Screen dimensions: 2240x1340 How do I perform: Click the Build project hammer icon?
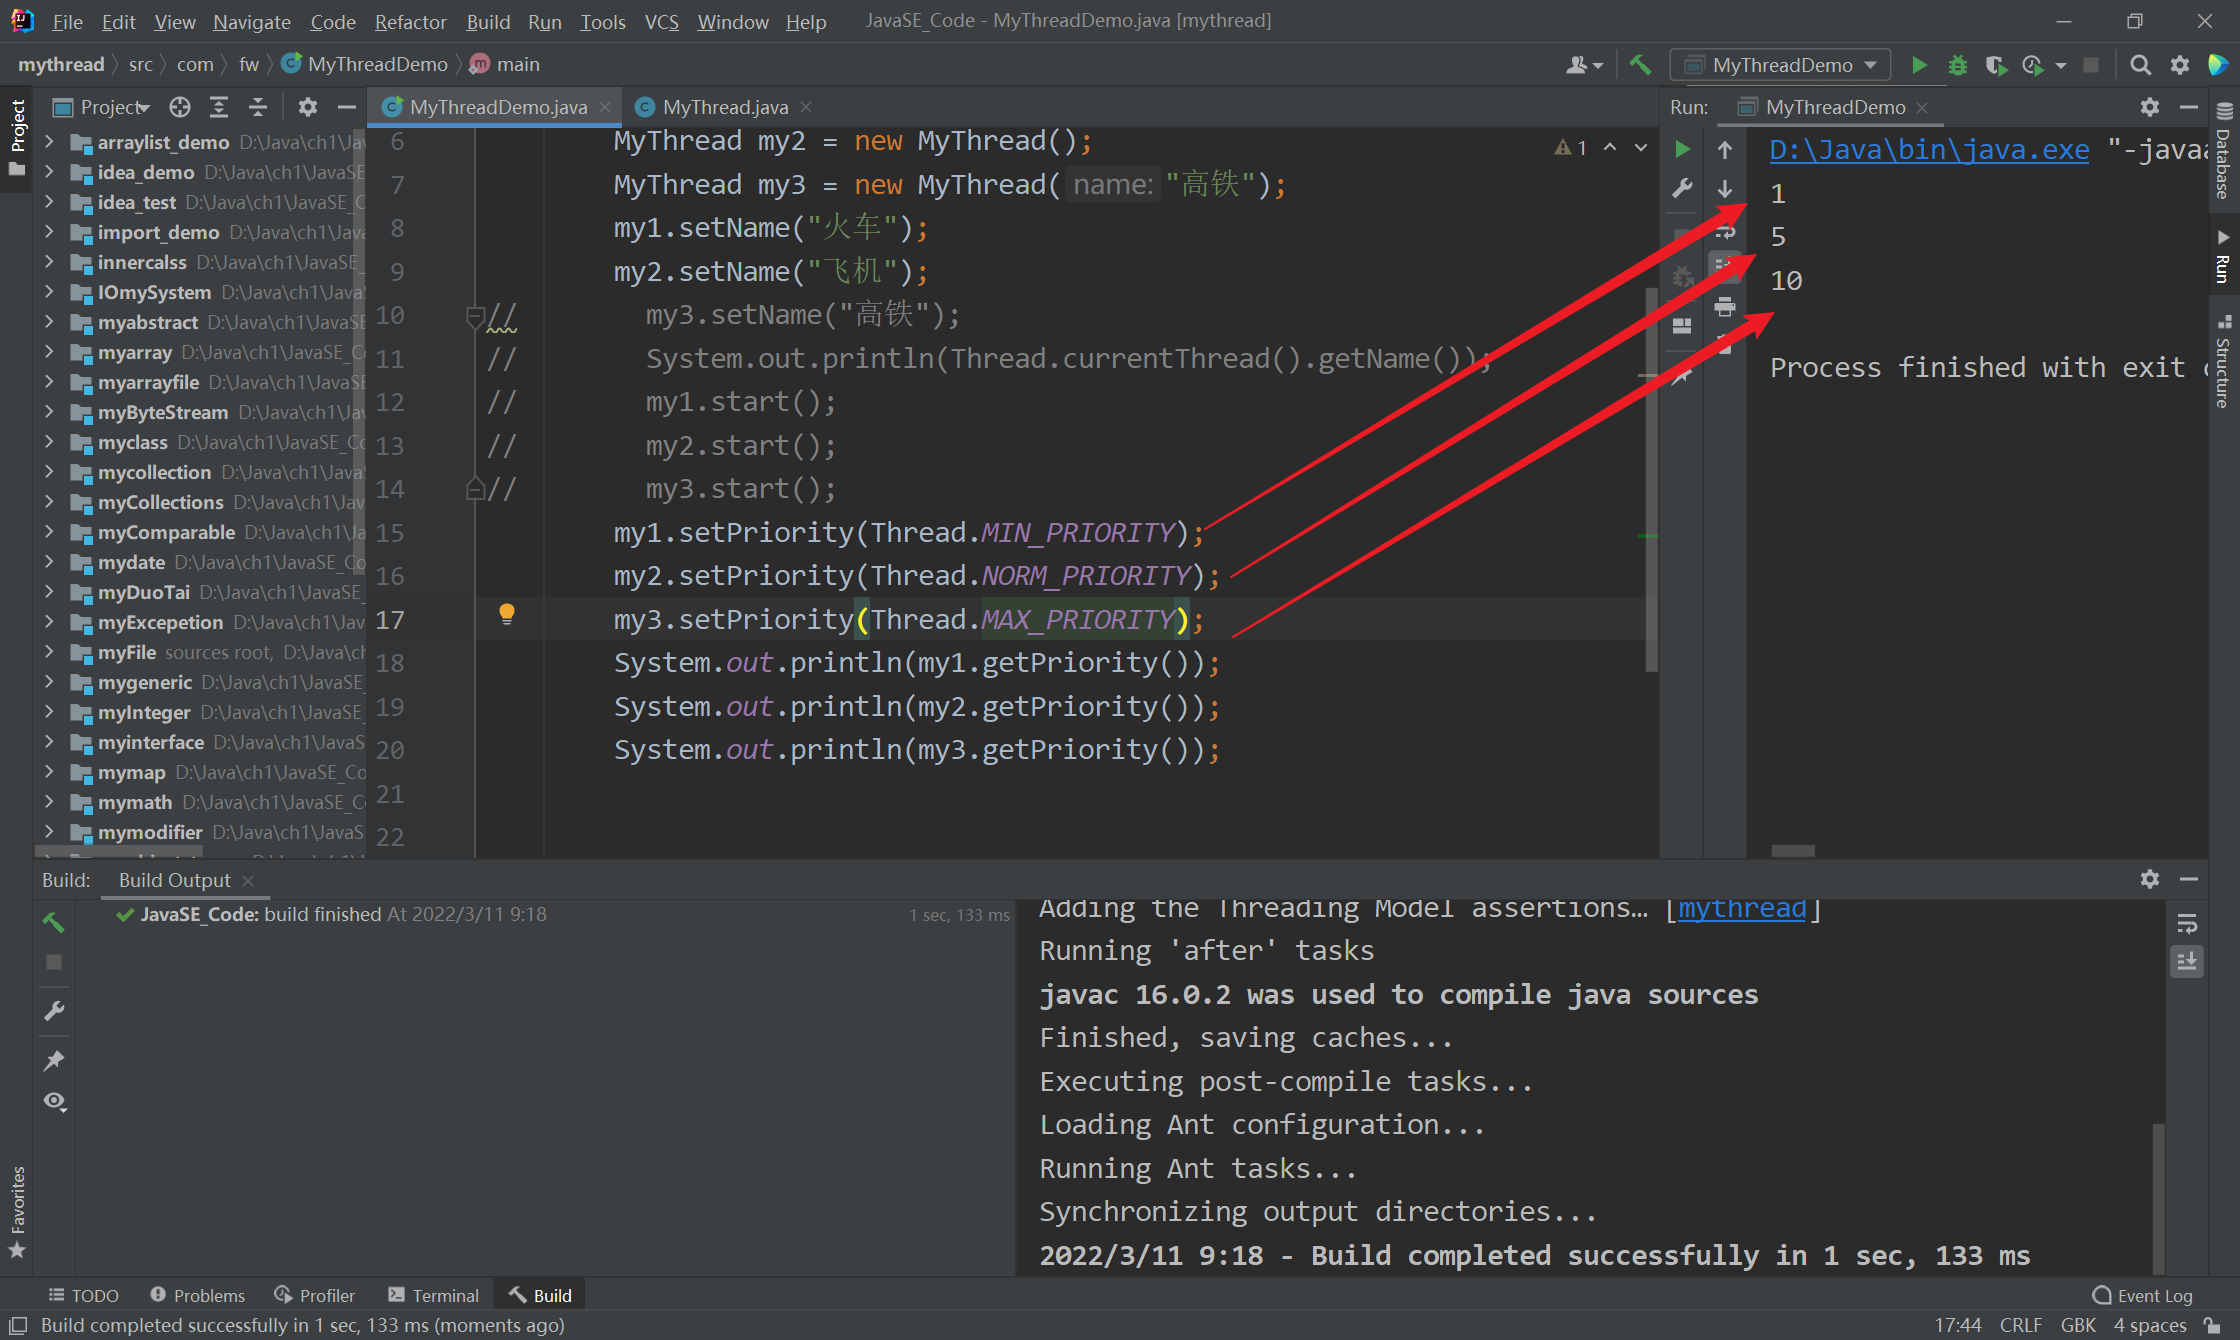coord(1640,65)
